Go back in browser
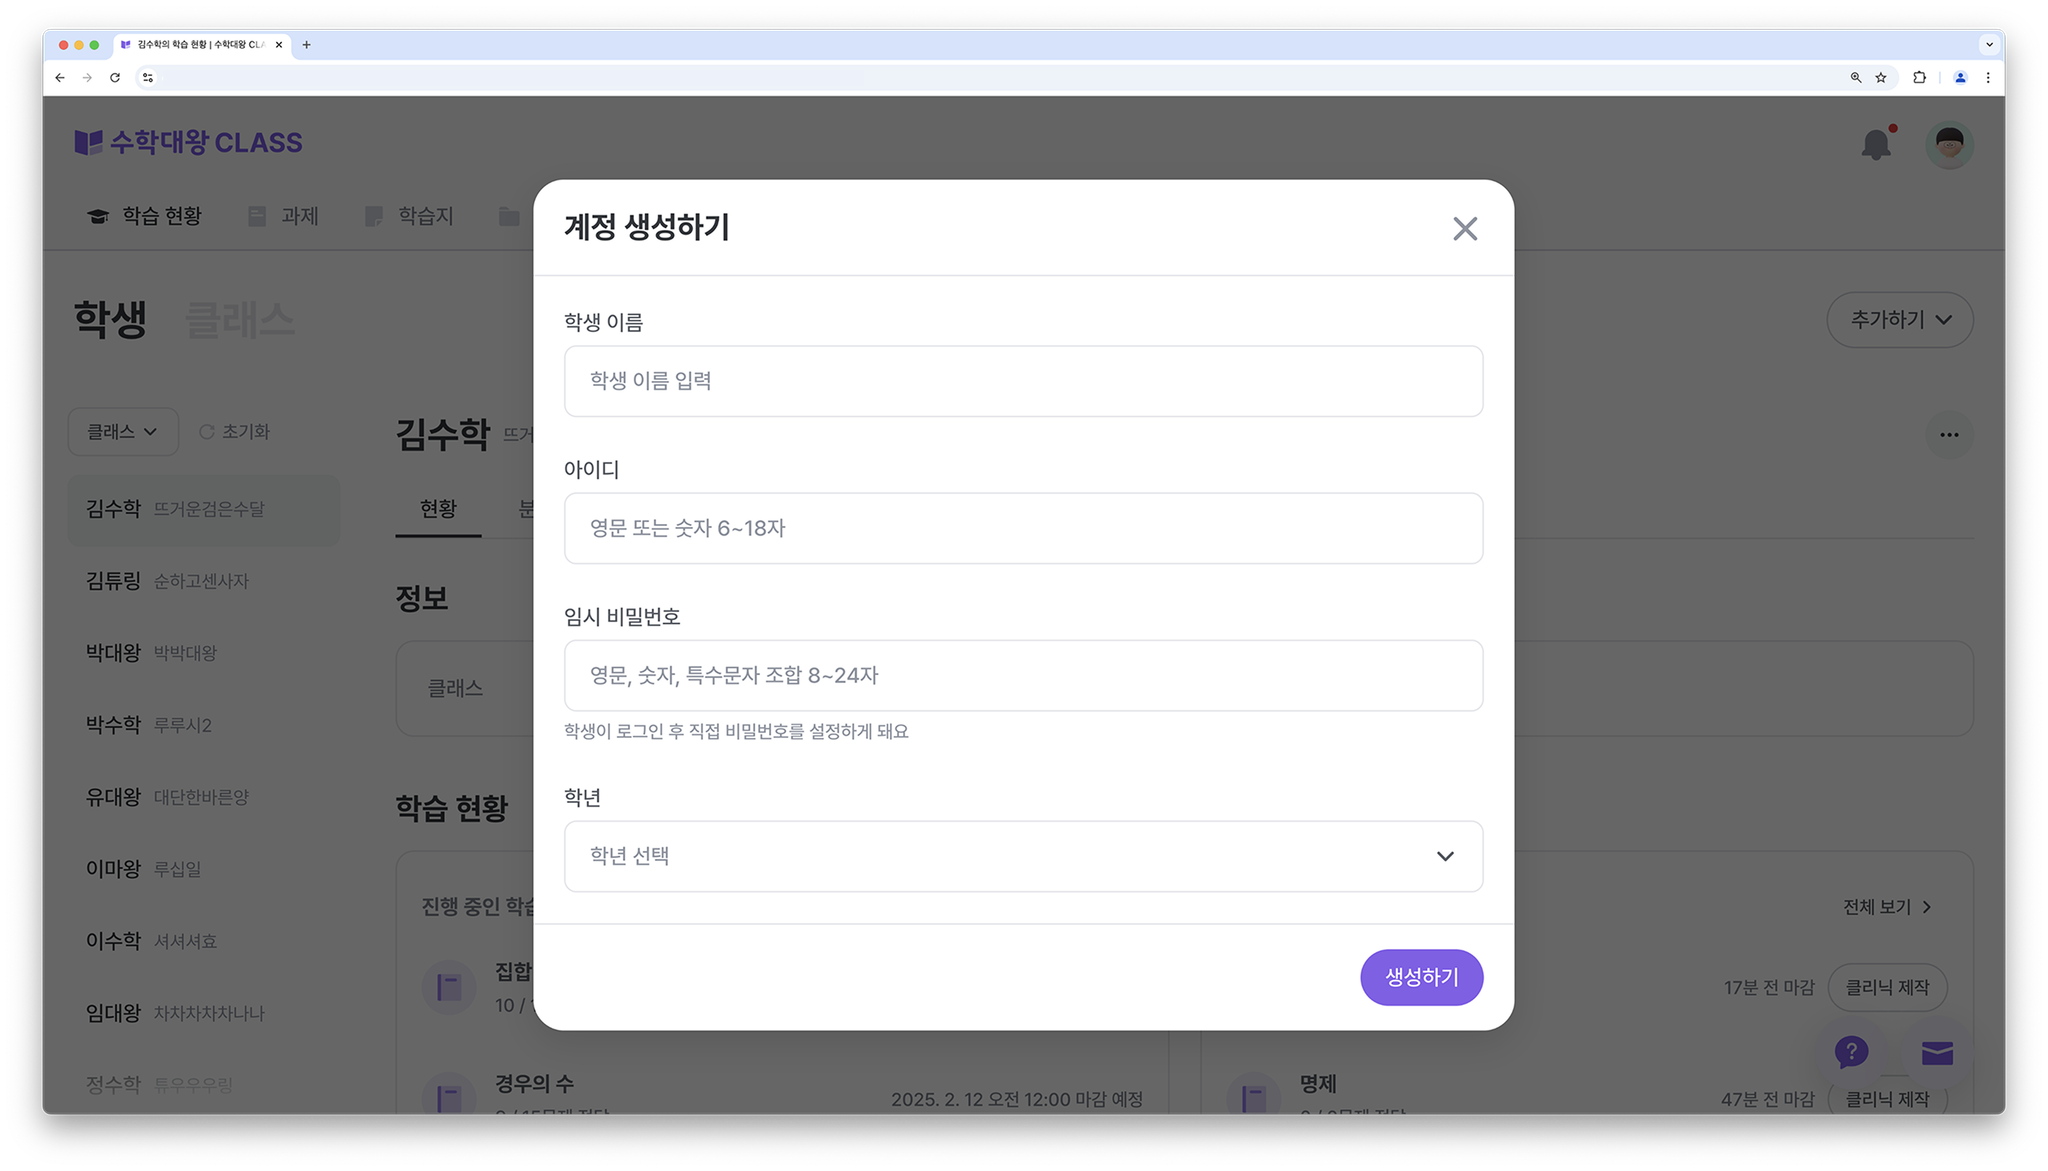The image size is (2048, 1171). point(60,78)
